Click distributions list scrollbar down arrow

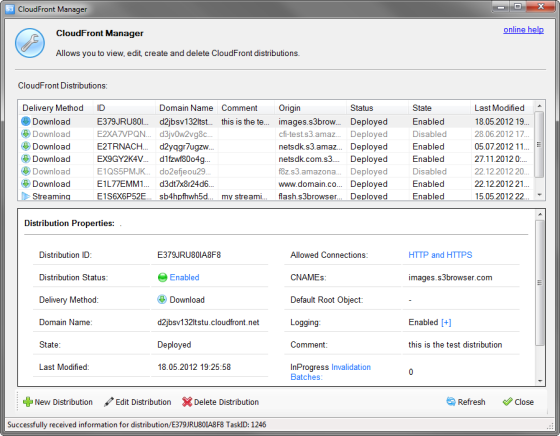(539, 195)
